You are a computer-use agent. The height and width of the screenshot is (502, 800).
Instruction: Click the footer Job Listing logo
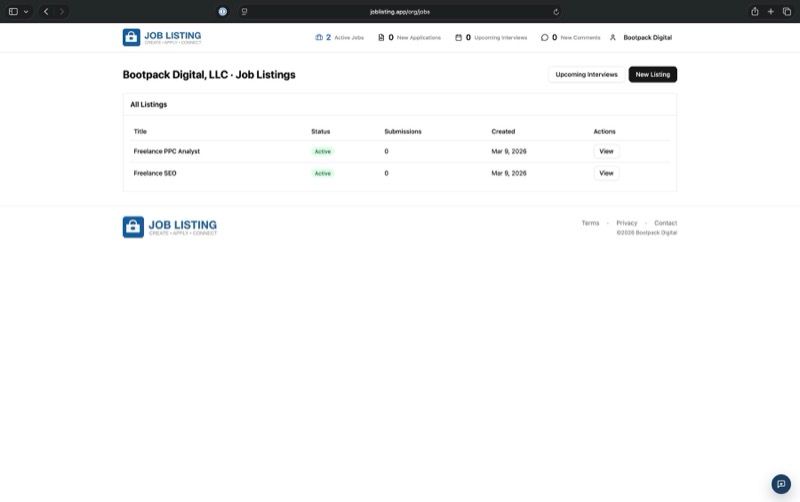point(170,227)
